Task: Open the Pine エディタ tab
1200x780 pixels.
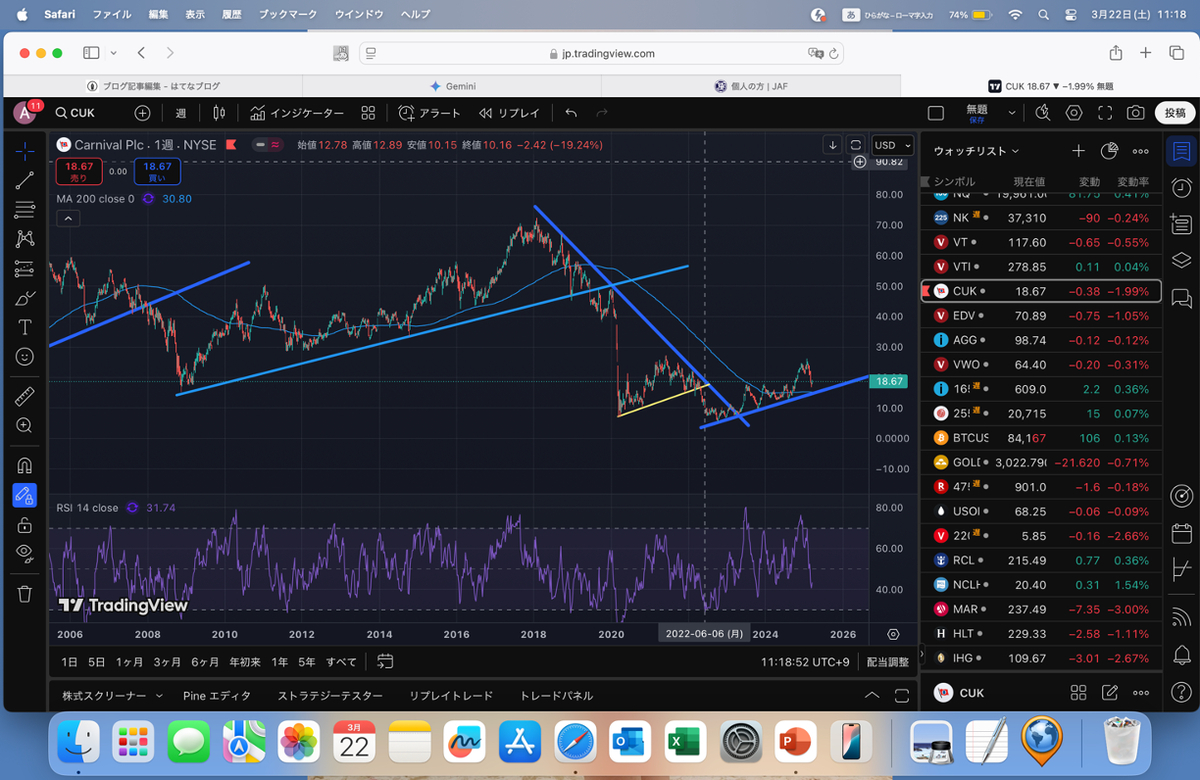Action: click(x=217, y=695)
